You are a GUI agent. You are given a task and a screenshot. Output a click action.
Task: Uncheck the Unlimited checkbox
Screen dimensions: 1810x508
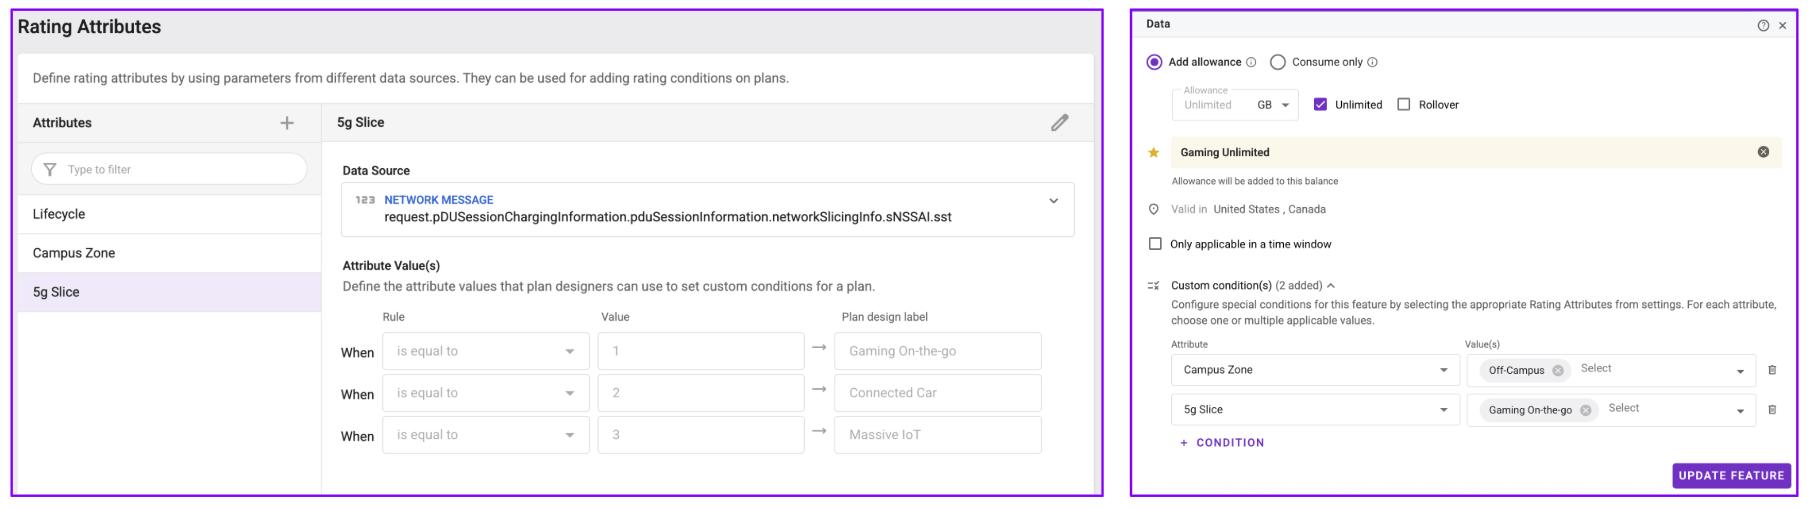pyautogui.click(x=1320, y=105)
